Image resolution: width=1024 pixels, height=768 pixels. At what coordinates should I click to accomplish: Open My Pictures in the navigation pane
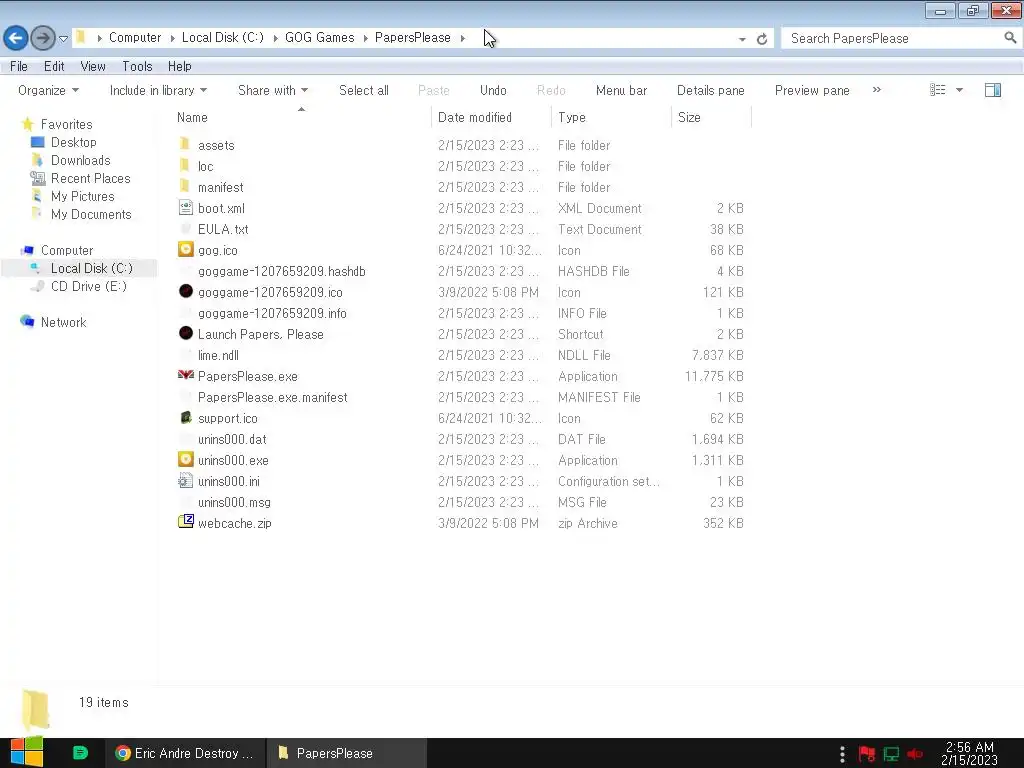click(82, 197)
